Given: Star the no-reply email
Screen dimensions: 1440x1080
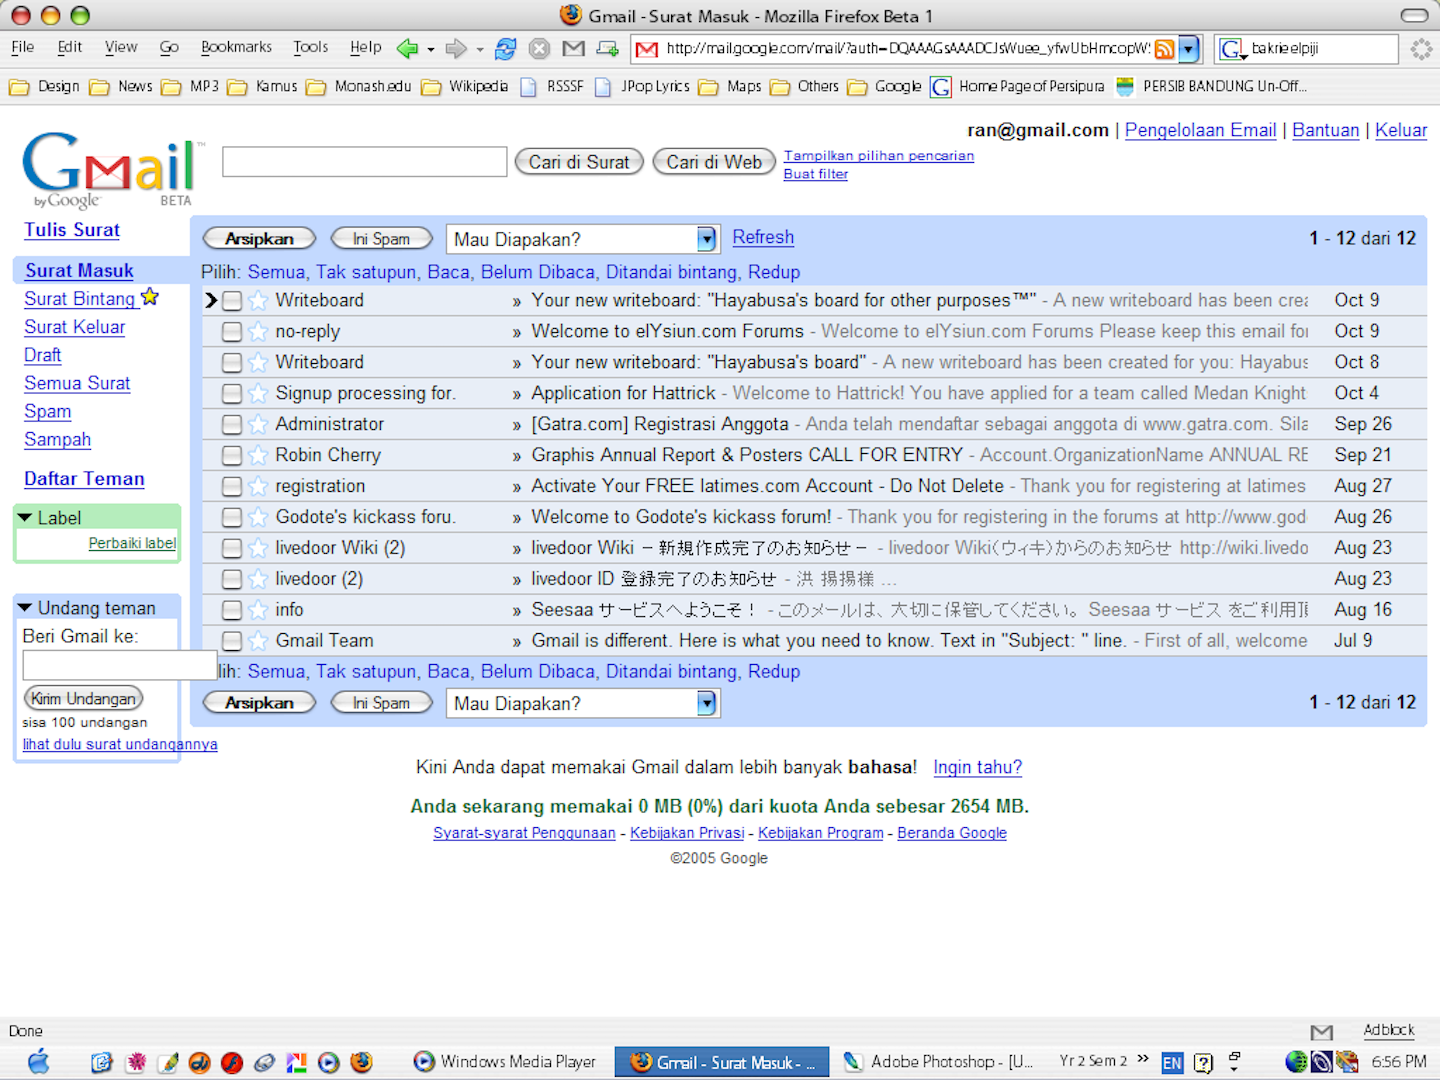Looking at the screenshot, I should click(x=258, y=332).
